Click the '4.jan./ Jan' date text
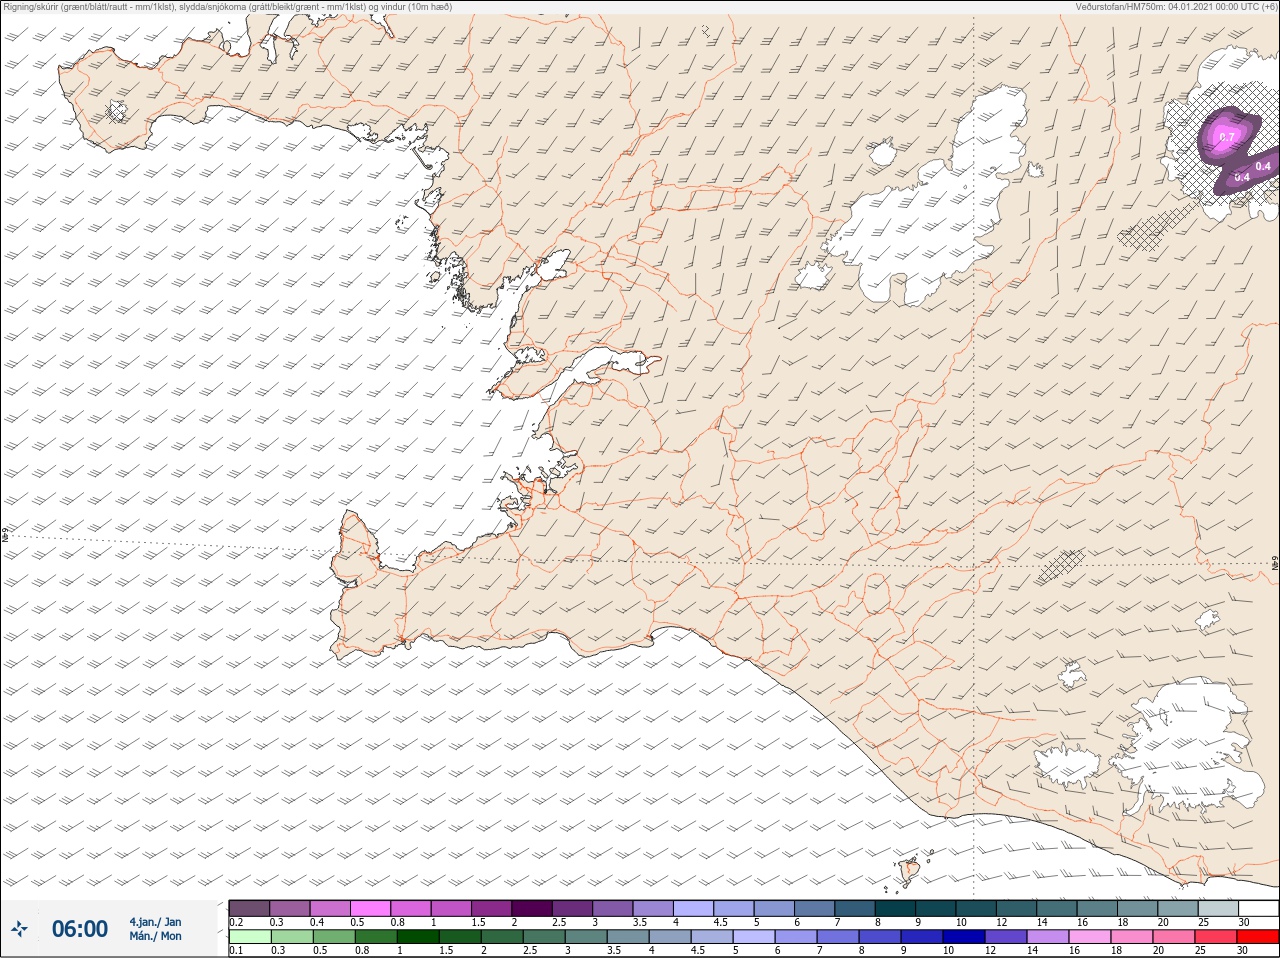1280x958 pixels. click(x=155, y=922)
